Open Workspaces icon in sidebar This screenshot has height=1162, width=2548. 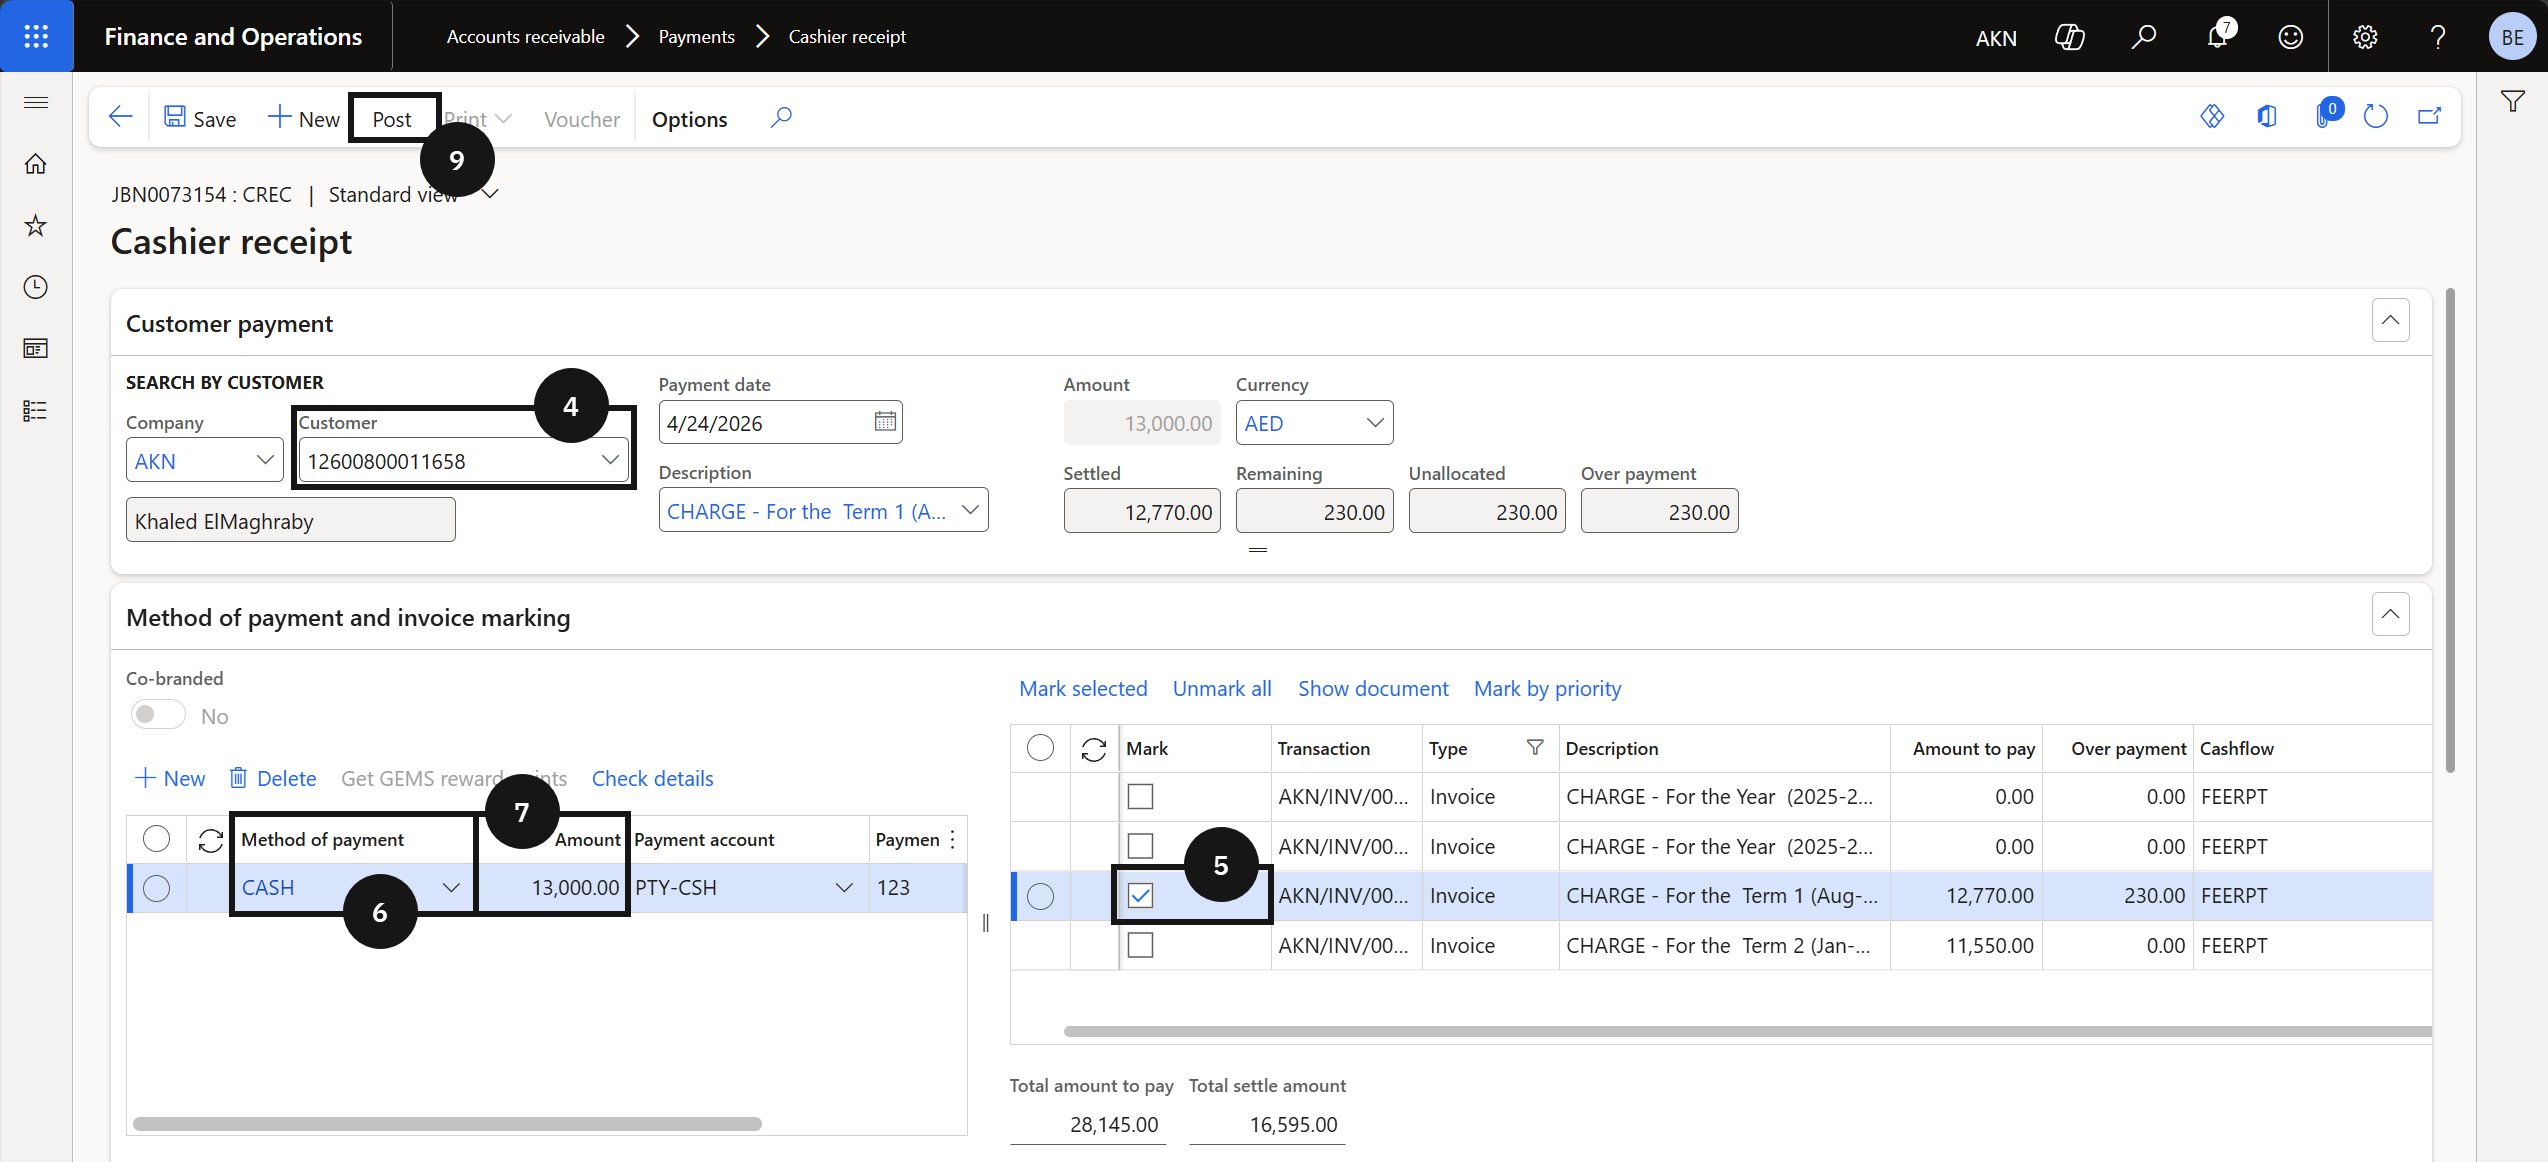[36, 348]
